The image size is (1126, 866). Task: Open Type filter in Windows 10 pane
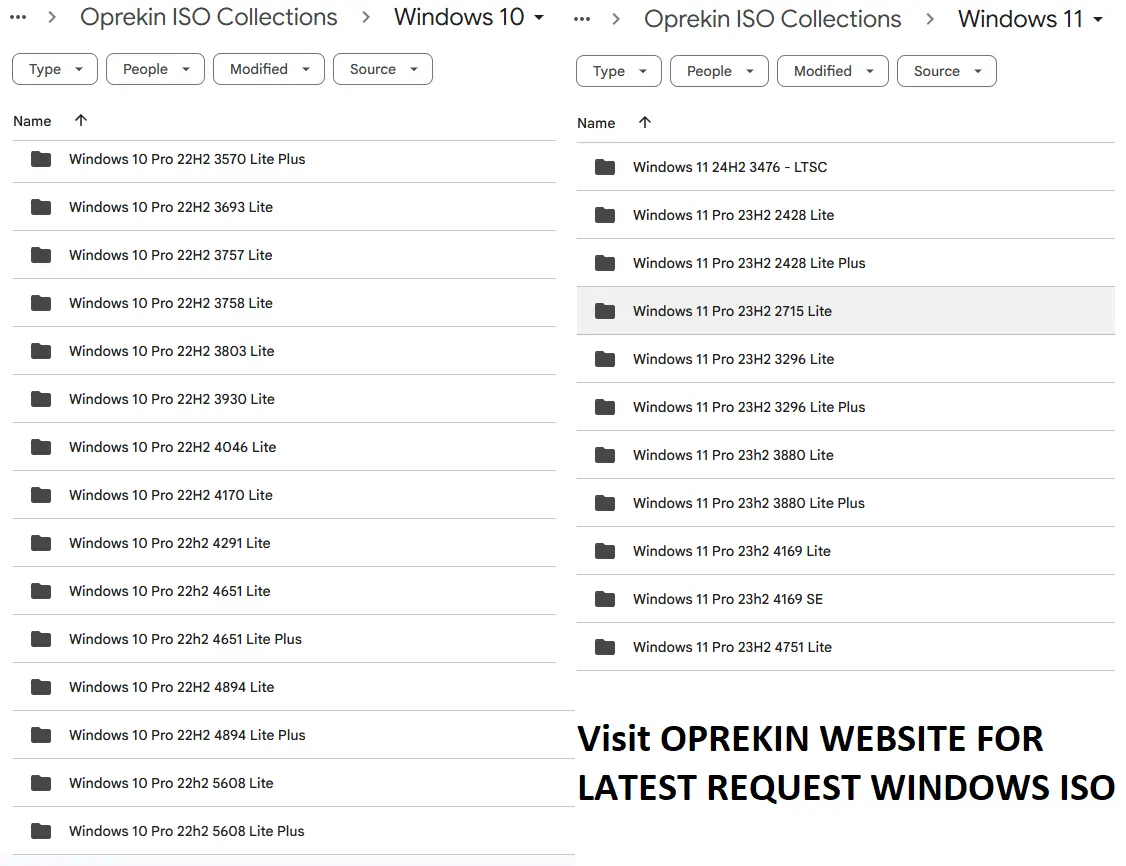(55, 69)
